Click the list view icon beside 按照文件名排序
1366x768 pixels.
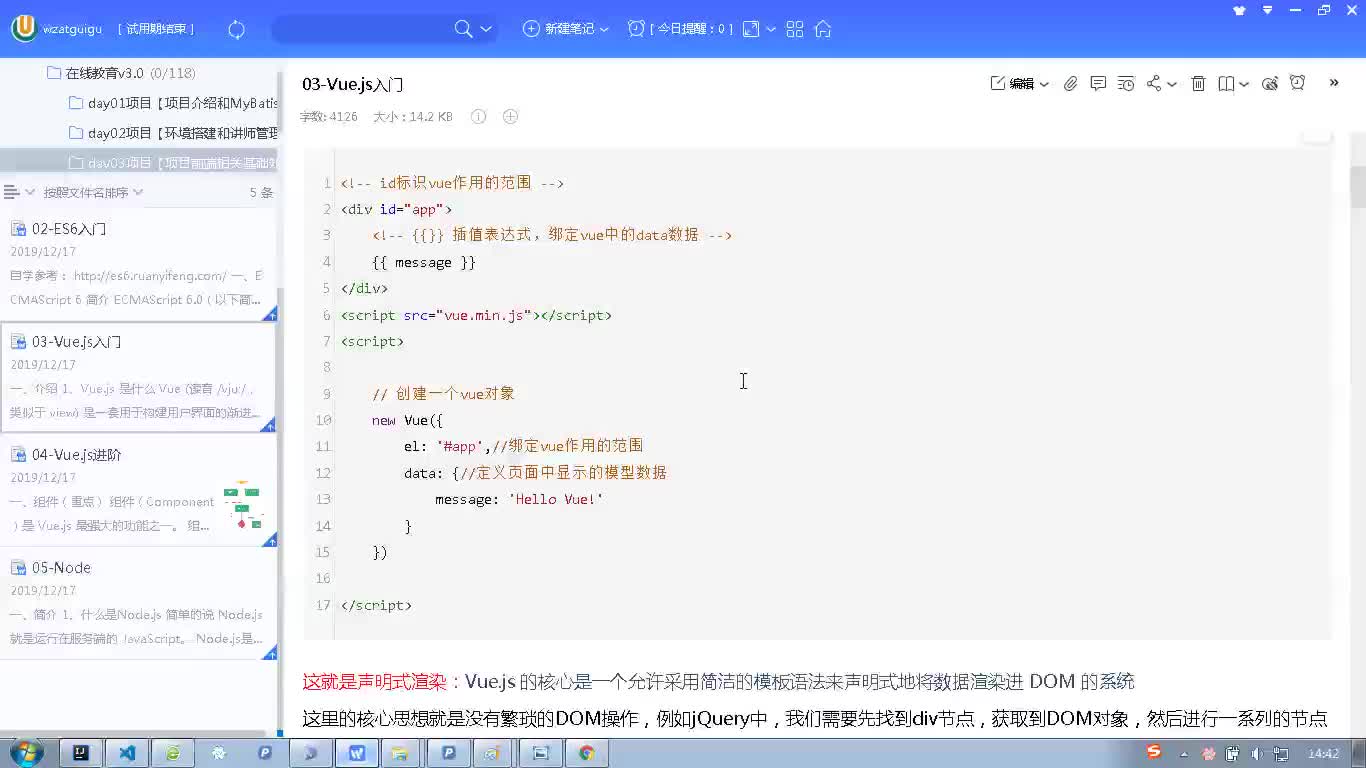click(x=11, y=192)
